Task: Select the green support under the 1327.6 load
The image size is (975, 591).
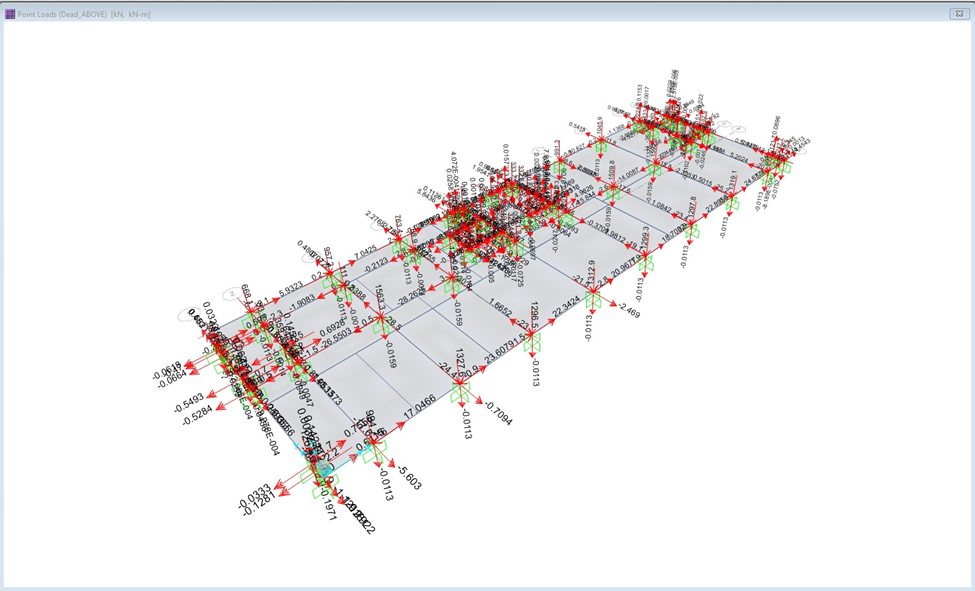Action: (x=461, y=390)
